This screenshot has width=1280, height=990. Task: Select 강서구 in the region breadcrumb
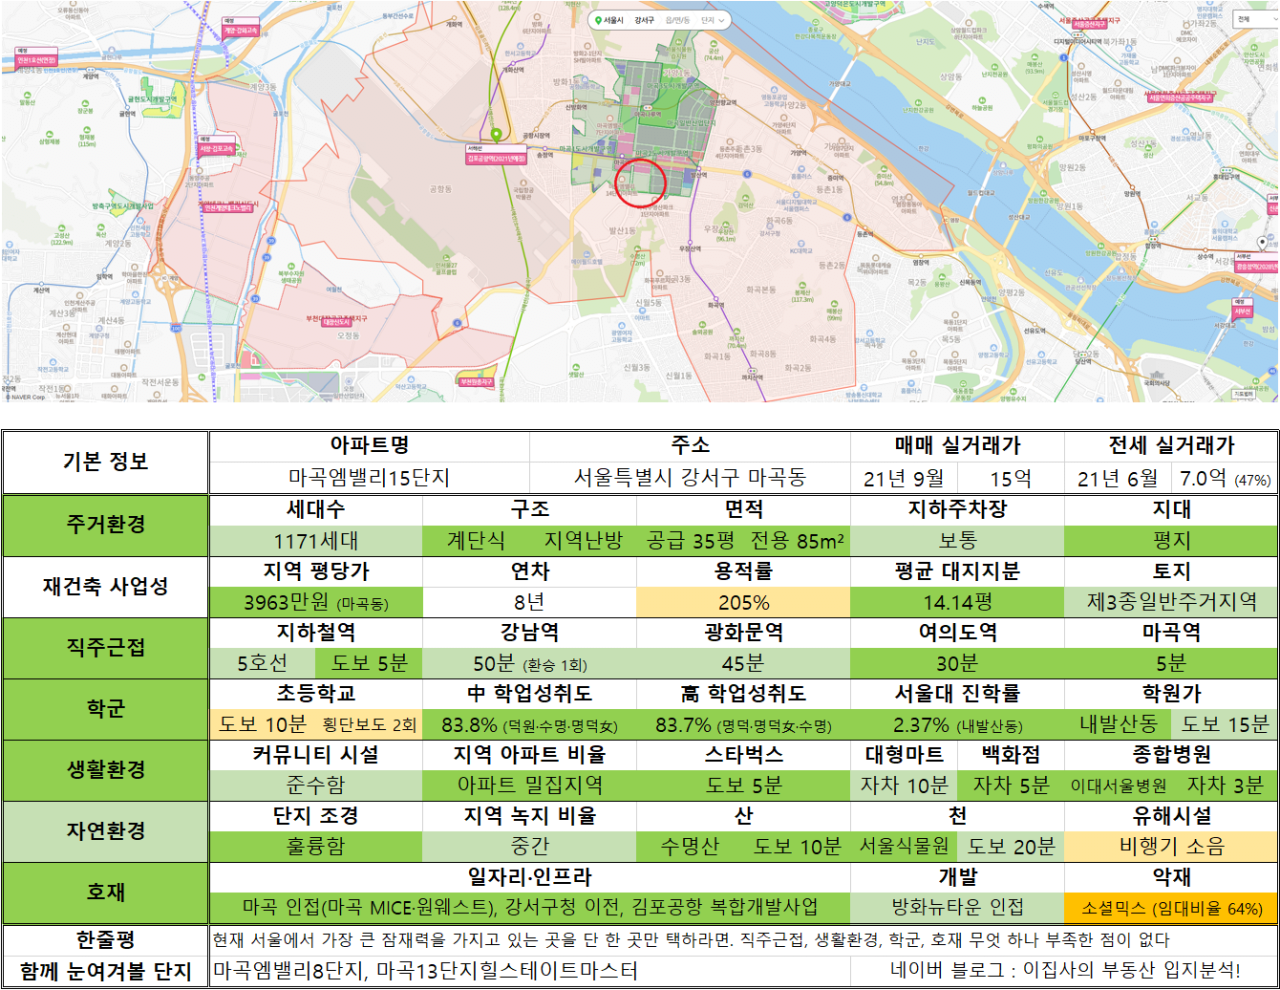(x=644, y=20)
